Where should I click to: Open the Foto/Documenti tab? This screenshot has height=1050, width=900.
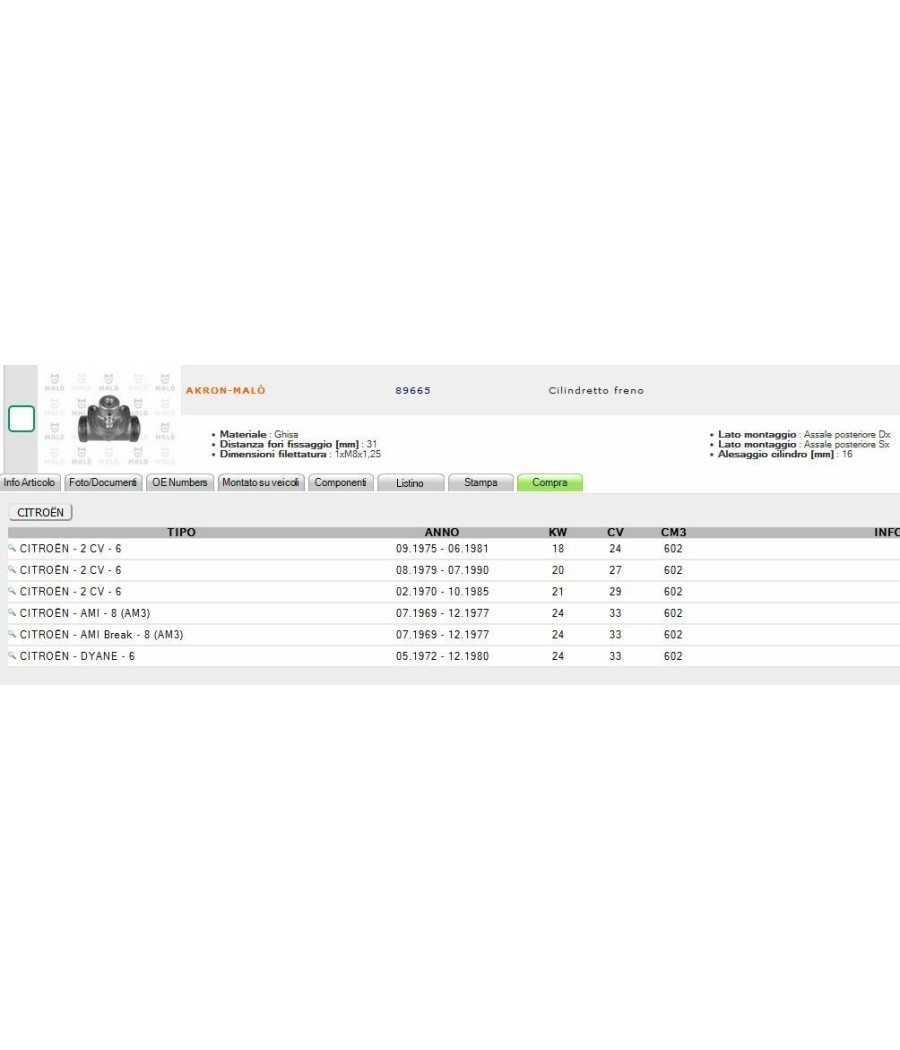click(x=103, y=482)
